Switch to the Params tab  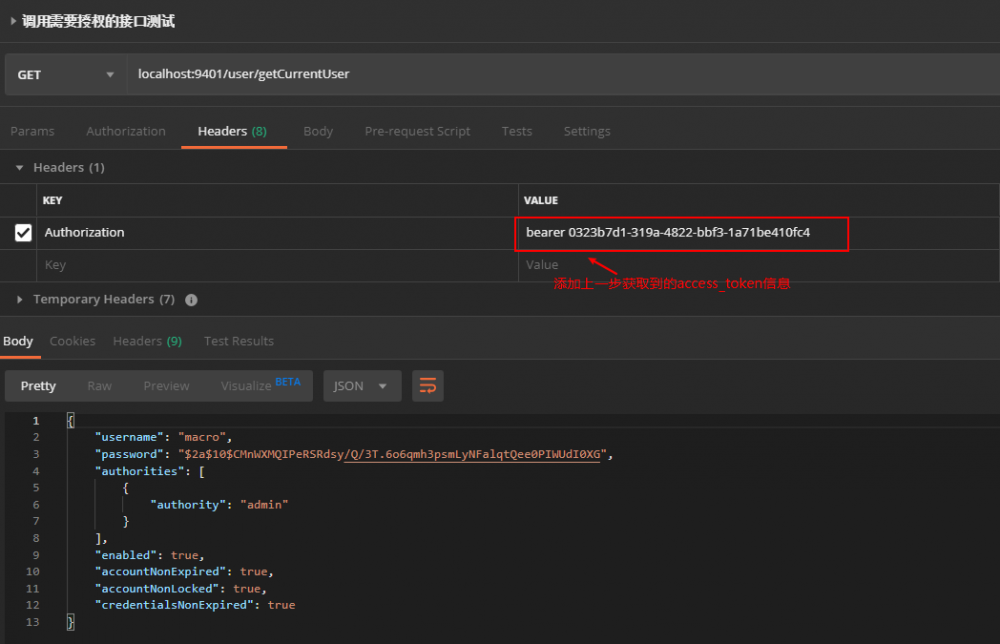click(33, 131)
